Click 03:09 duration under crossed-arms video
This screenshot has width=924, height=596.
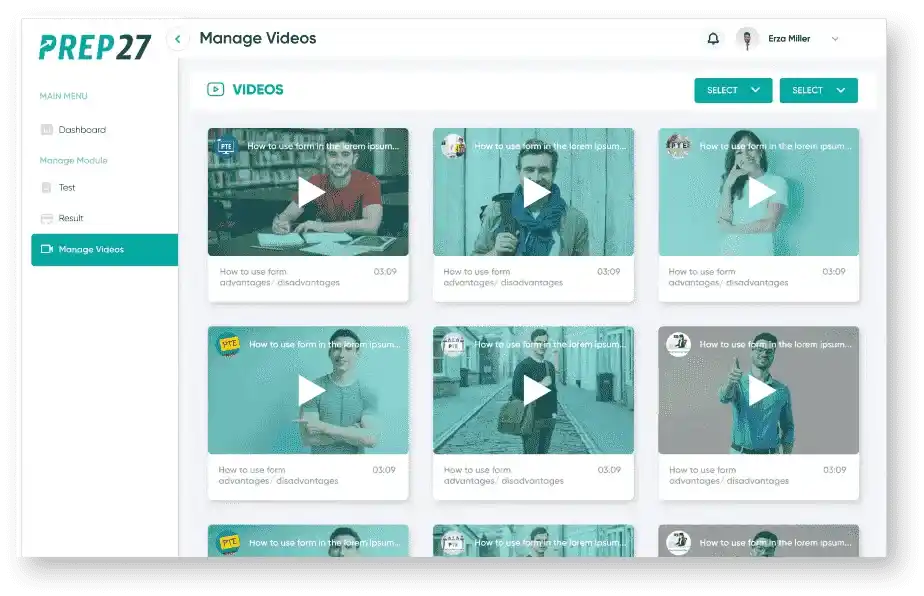[x=384, y=470]
